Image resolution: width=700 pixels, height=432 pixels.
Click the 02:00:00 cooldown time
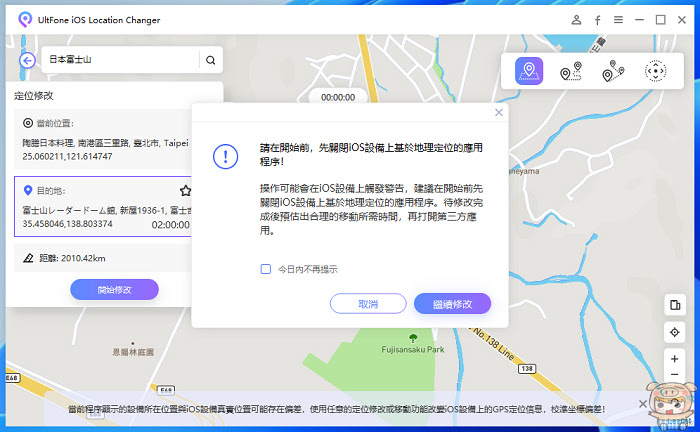pos(170,224)
